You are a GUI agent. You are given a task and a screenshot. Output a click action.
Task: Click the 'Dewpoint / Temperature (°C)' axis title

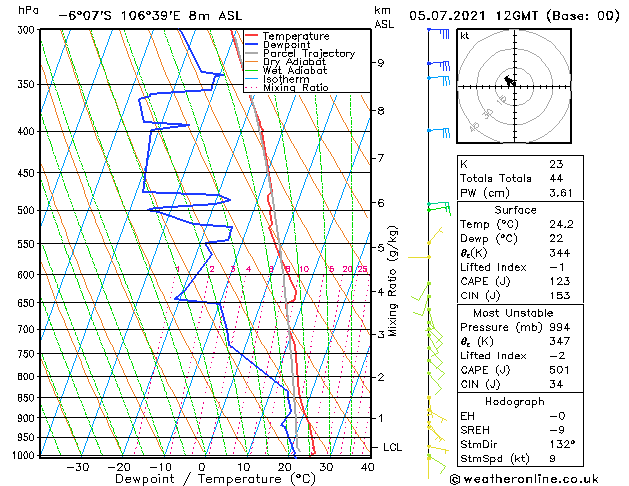tap(216, 479)
